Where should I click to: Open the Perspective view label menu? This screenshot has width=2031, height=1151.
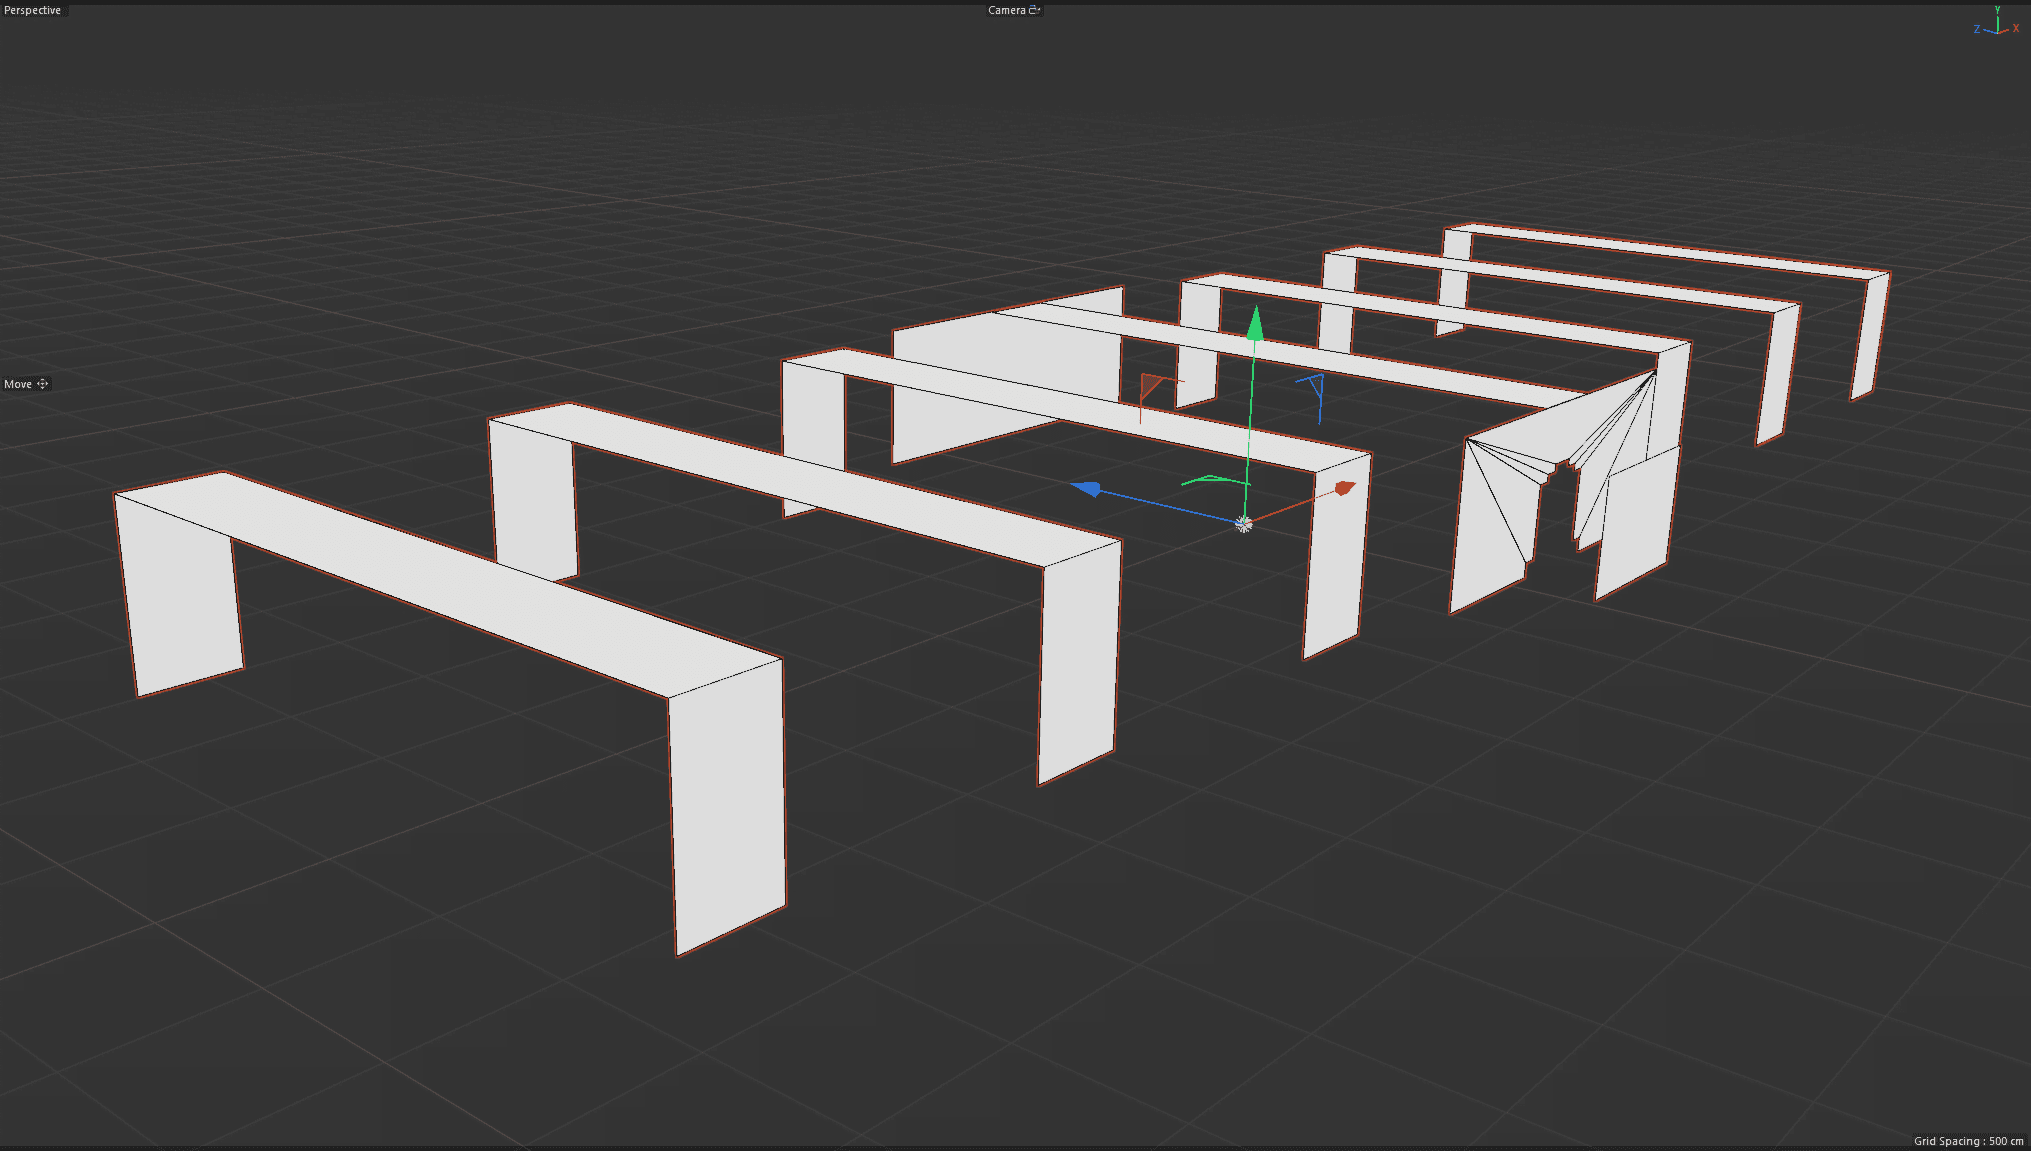click(x=32, y=10)
